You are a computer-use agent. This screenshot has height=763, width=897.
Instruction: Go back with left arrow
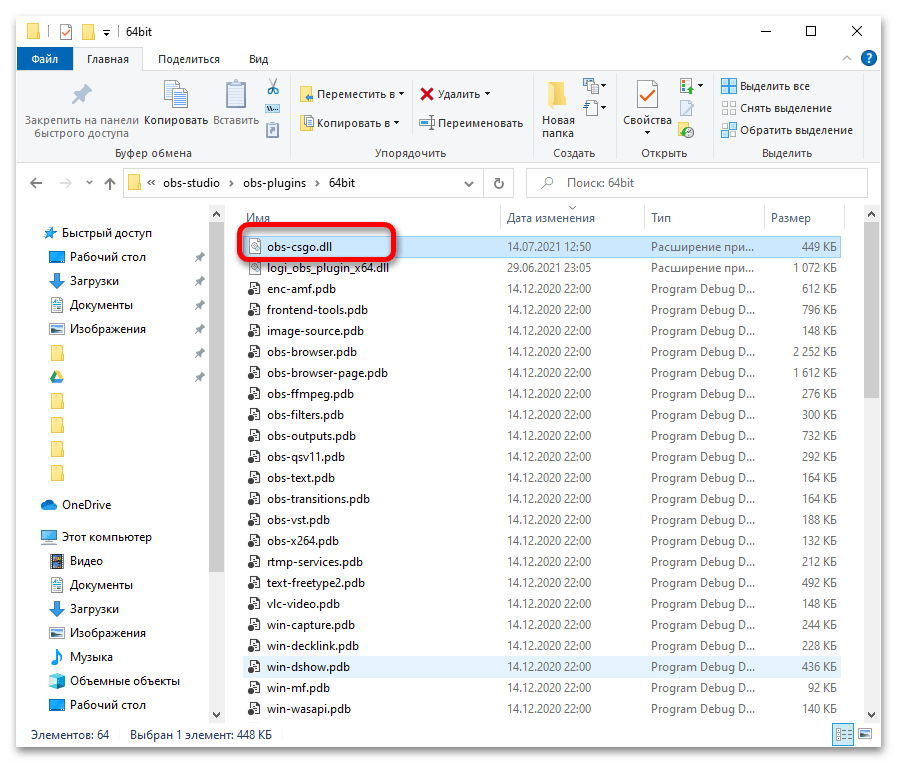[36, 183]
